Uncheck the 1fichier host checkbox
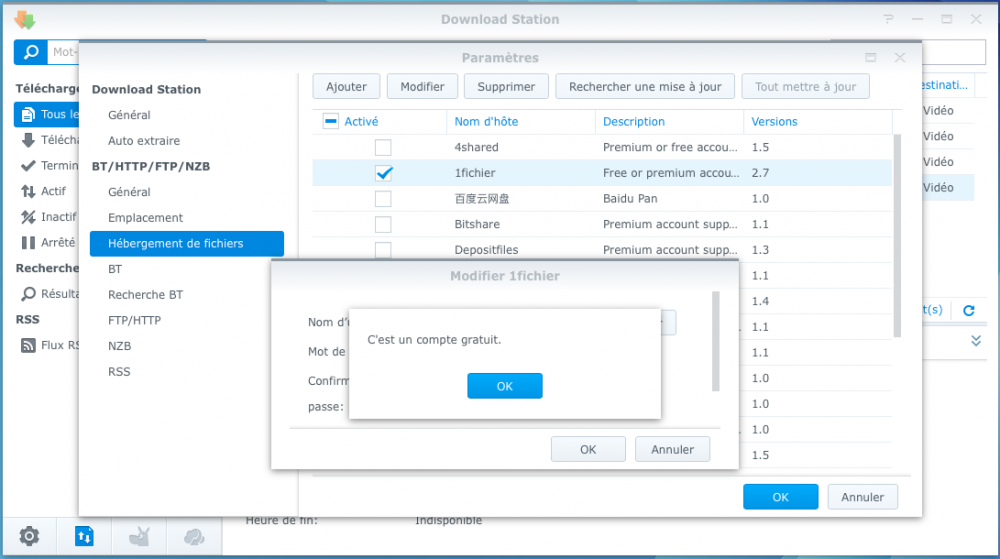 click(x=383, y=173)
